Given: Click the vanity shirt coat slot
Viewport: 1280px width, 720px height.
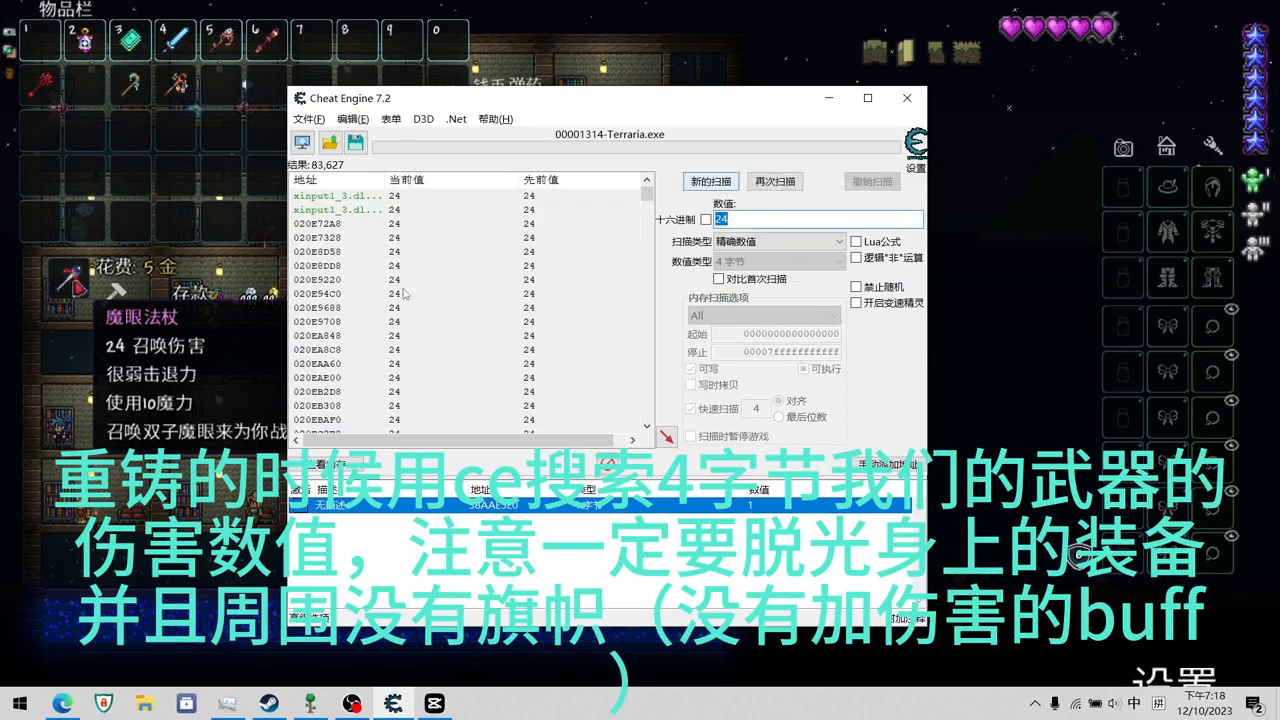Looking at the screenshot, I should 1167,232.
